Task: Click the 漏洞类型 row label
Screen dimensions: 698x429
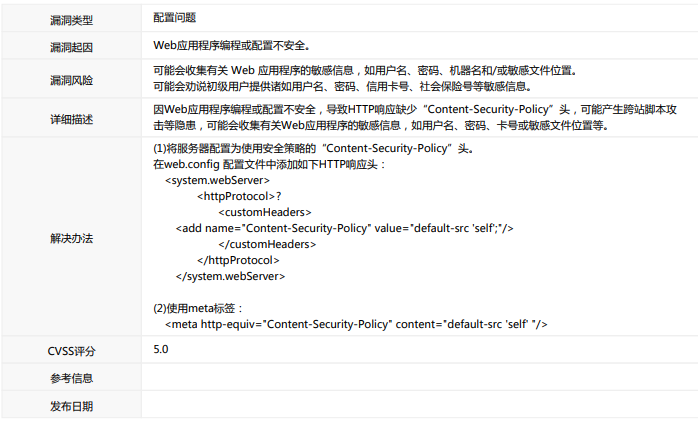Action: click(71, 19)
